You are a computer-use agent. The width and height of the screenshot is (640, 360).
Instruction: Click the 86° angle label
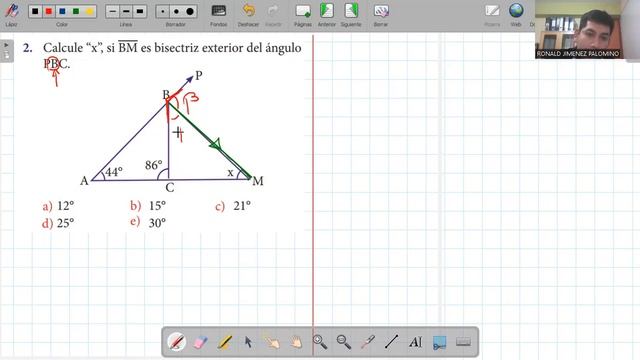[x=154, y=165]
